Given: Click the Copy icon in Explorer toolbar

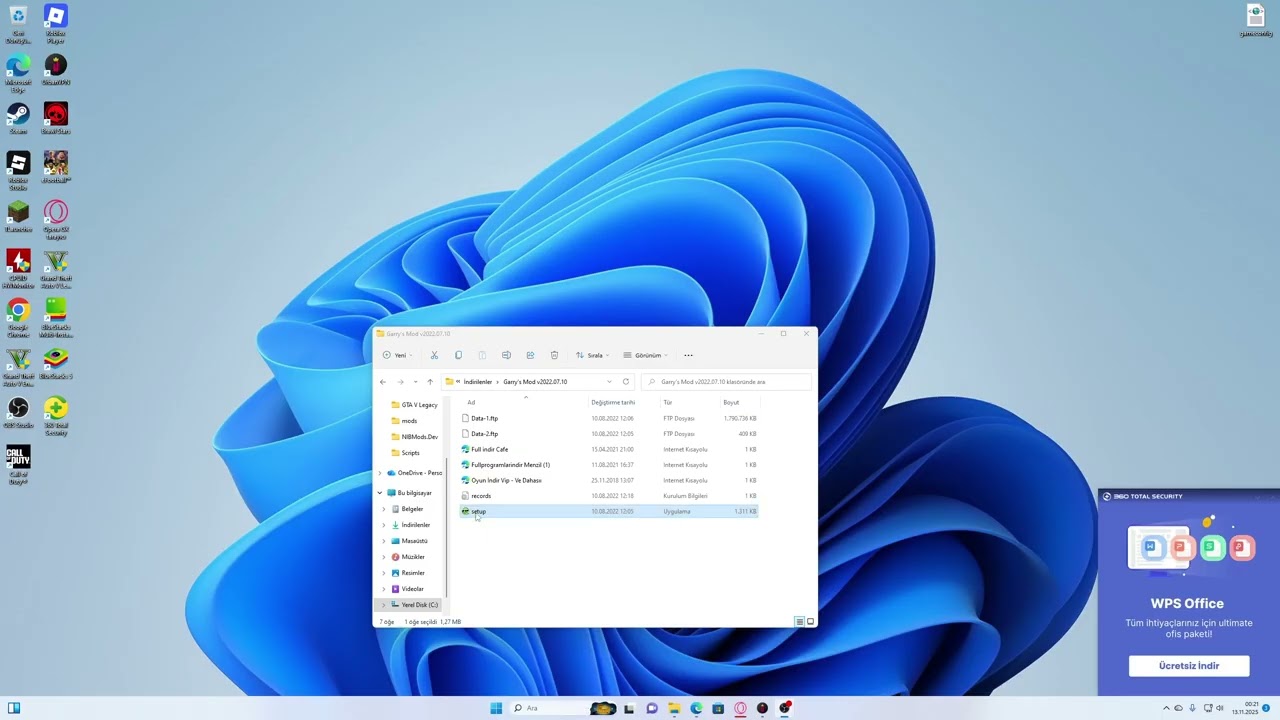Looking at the screenshot, I should 458,355.
